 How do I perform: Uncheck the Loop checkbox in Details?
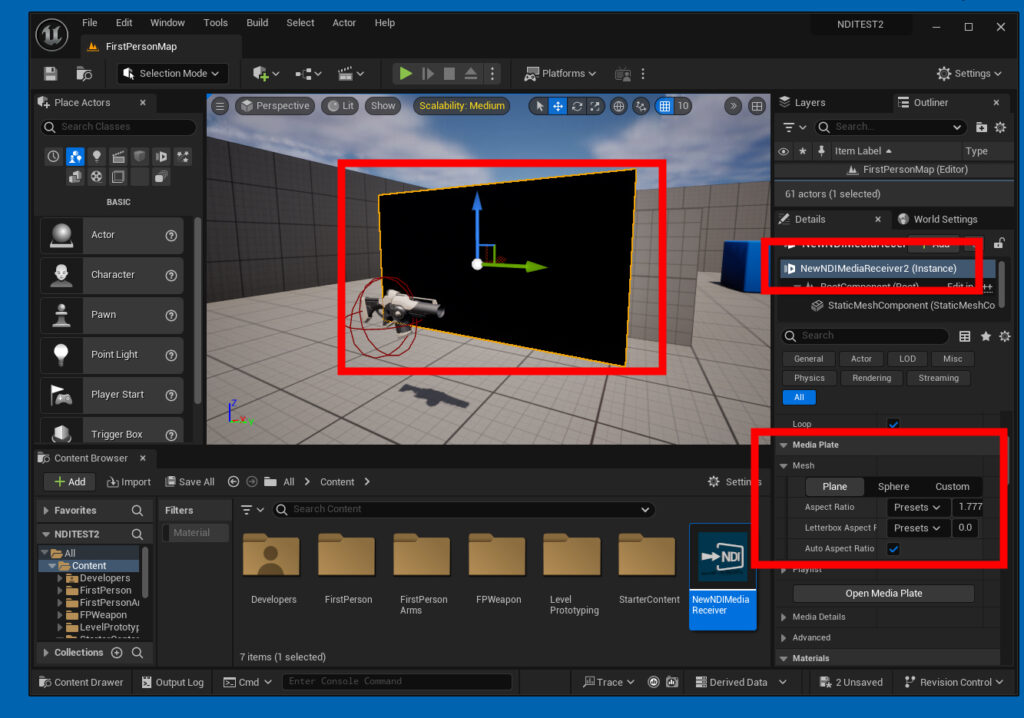click(893, 423)
